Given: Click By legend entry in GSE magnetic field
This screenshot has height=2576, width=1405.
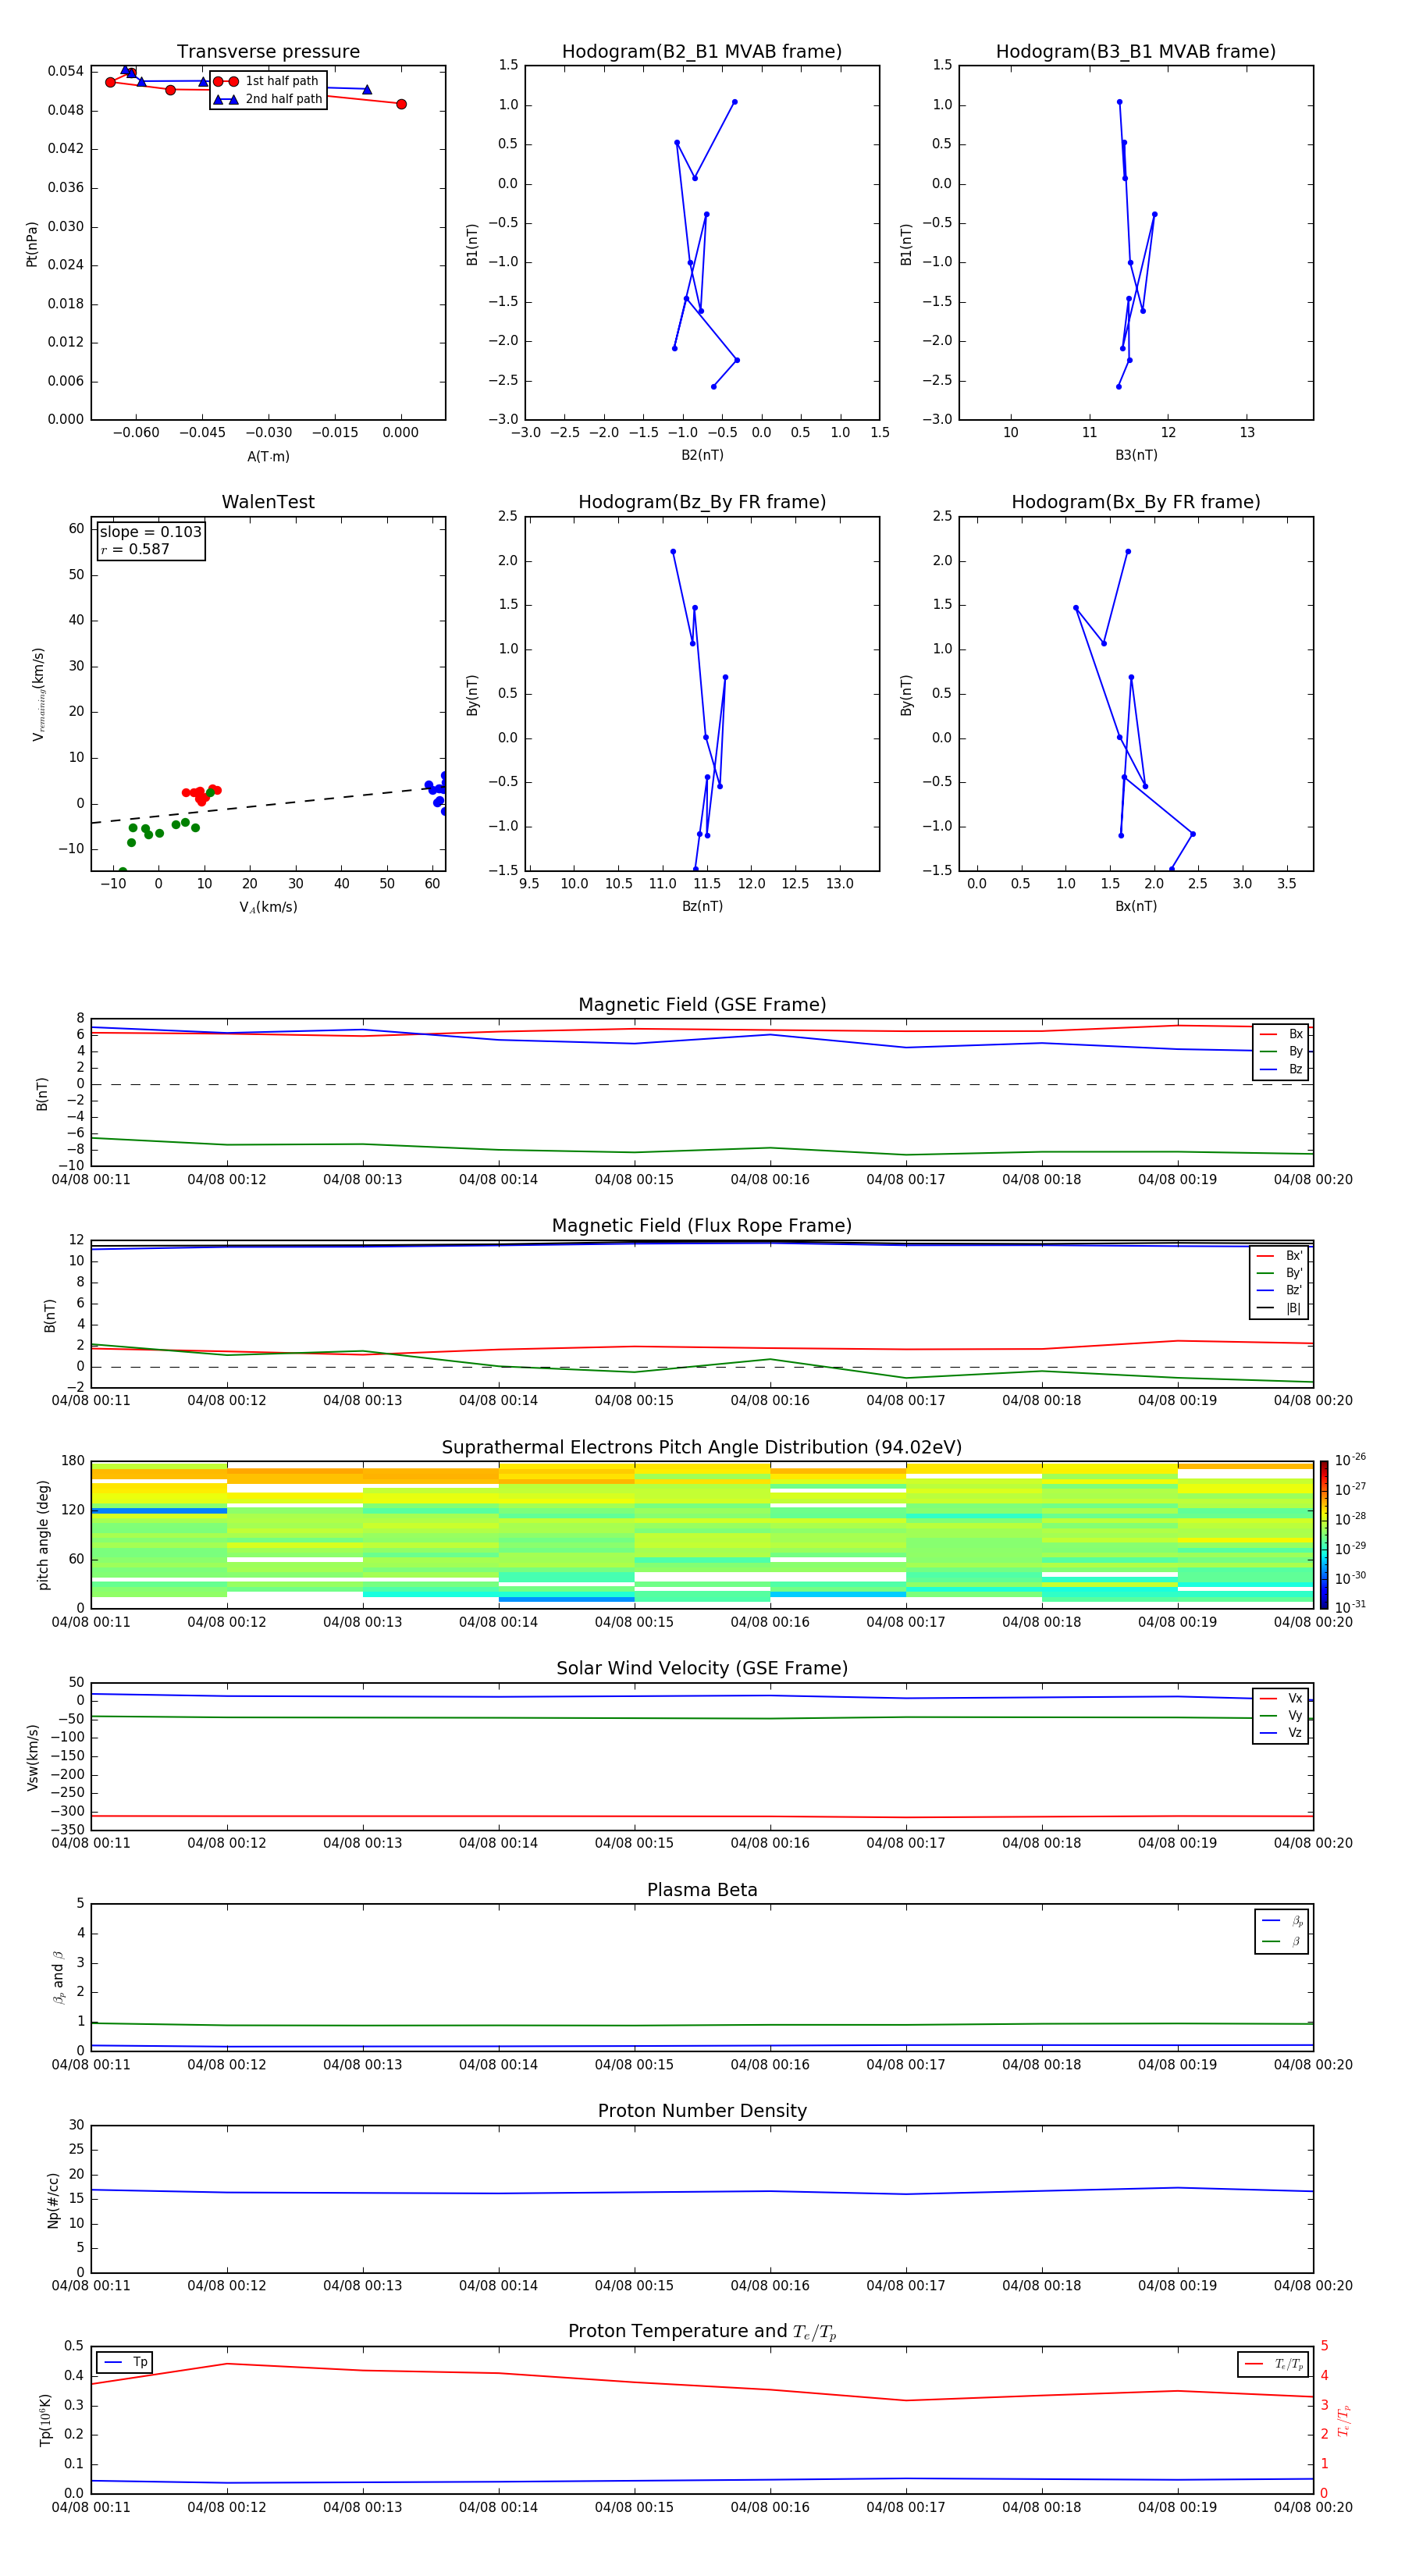Looking at the screenshot, I should point(1281,1051).
